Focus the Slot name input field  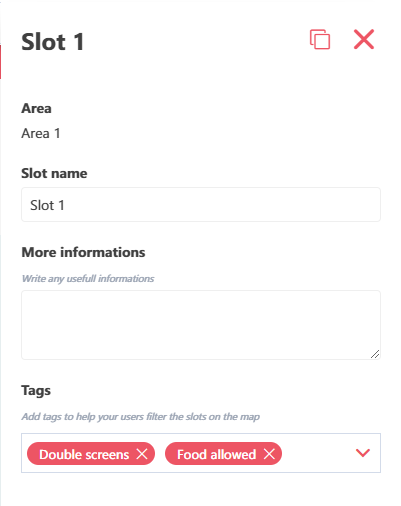[201, 205]
